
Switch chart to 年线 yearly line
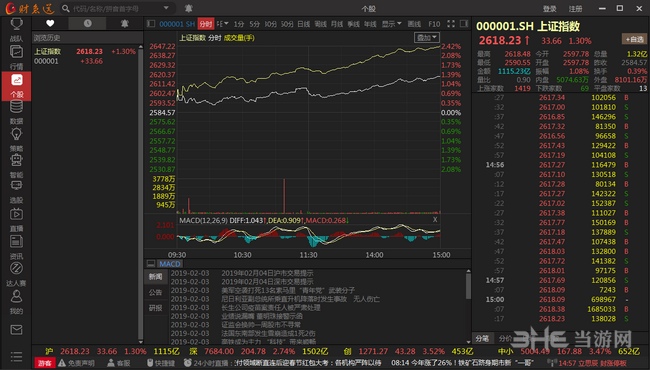[370, 24]
